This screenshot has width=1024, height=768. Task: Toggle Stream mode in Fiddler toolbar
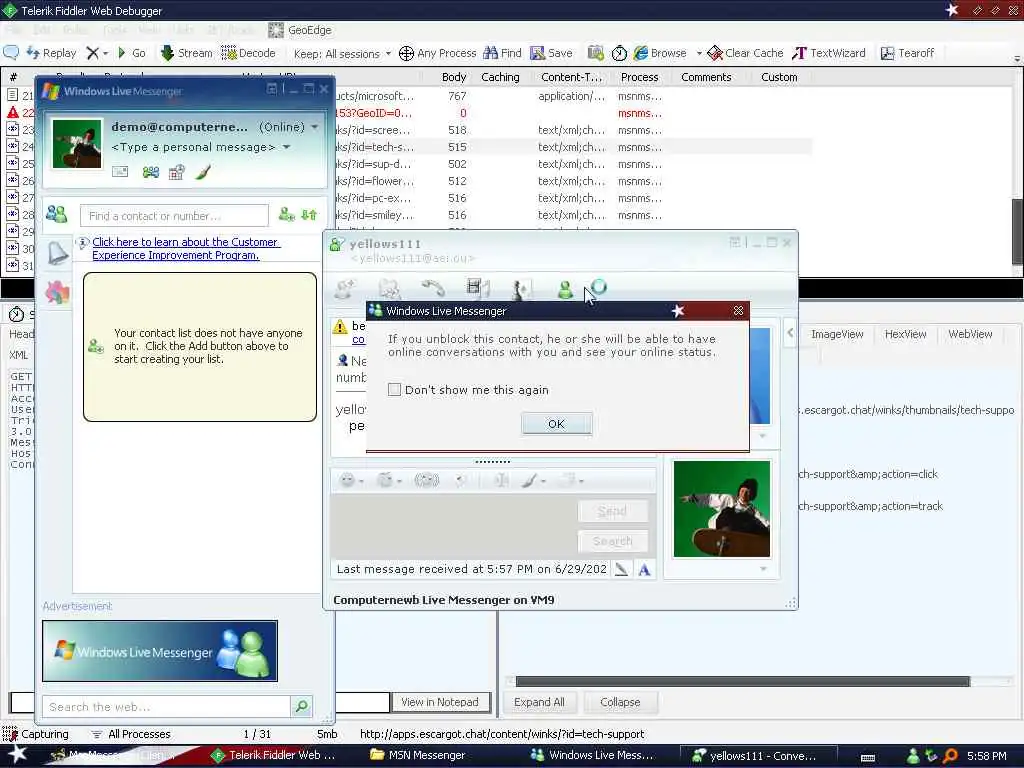187,53
